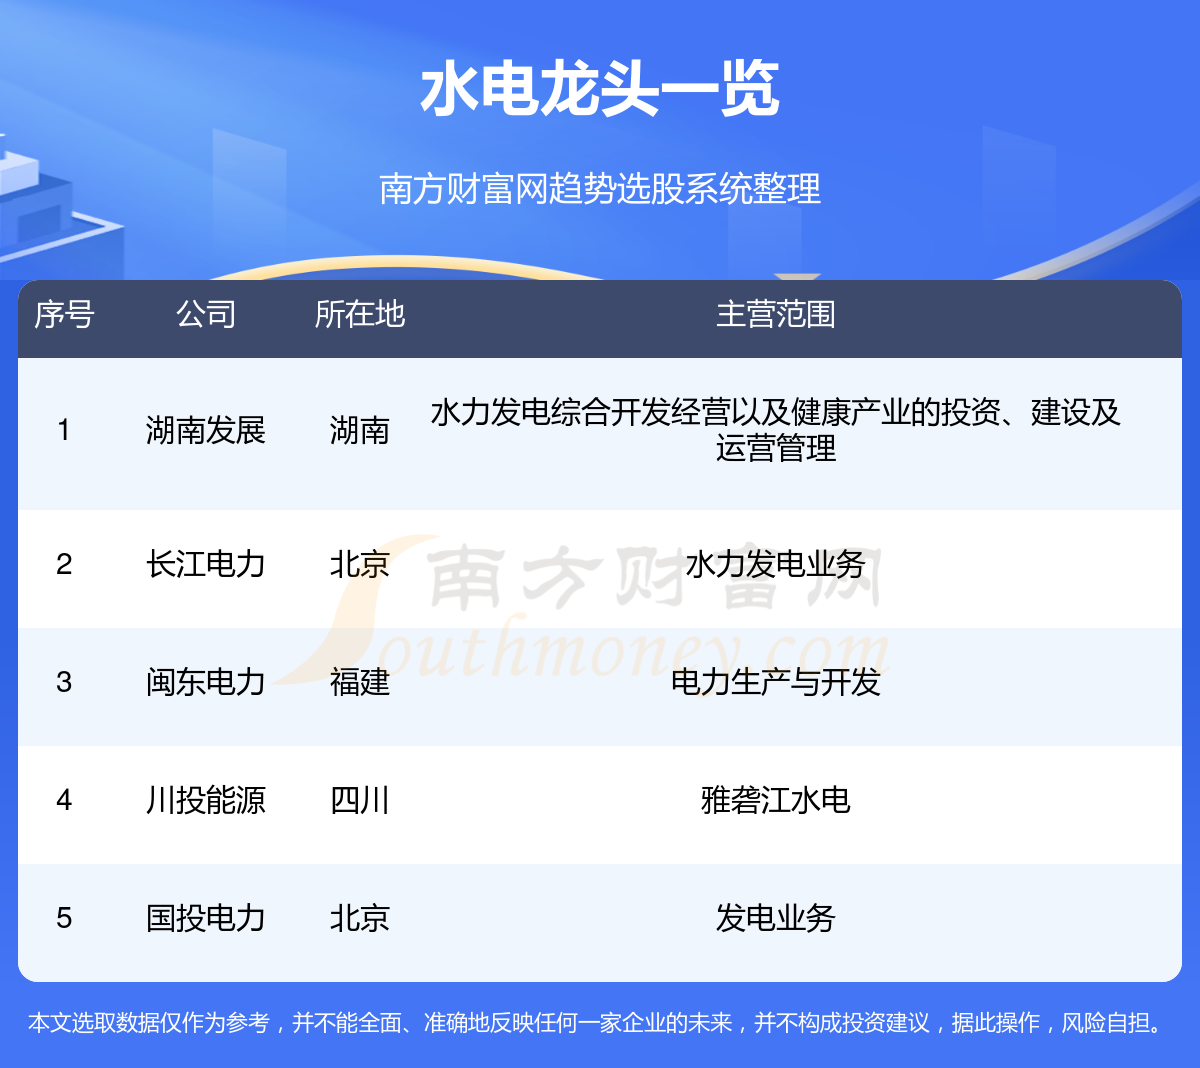Click 北京 in the 长江电力 row
This screenshot has height=1068, width=1200.
coord(360,565)
